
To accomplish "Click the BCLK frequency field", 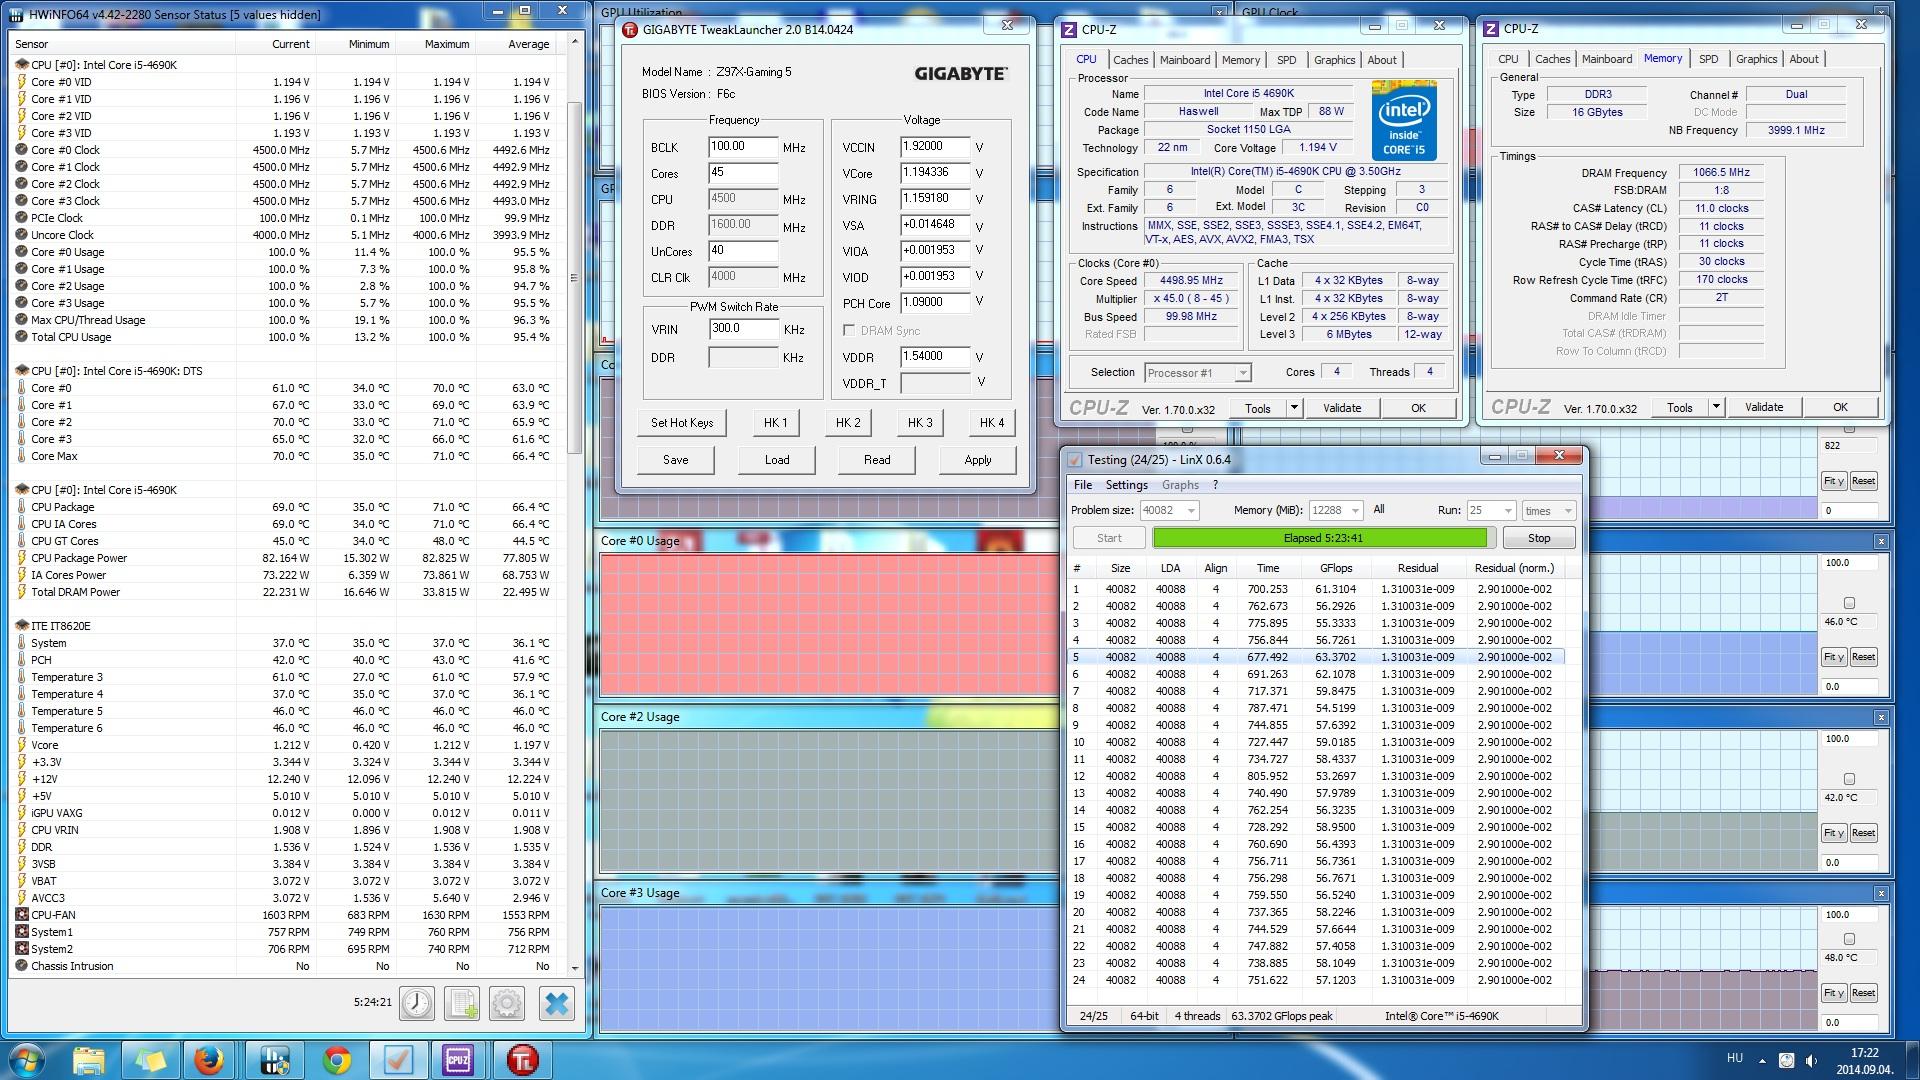I will click(x=743, y=147).
